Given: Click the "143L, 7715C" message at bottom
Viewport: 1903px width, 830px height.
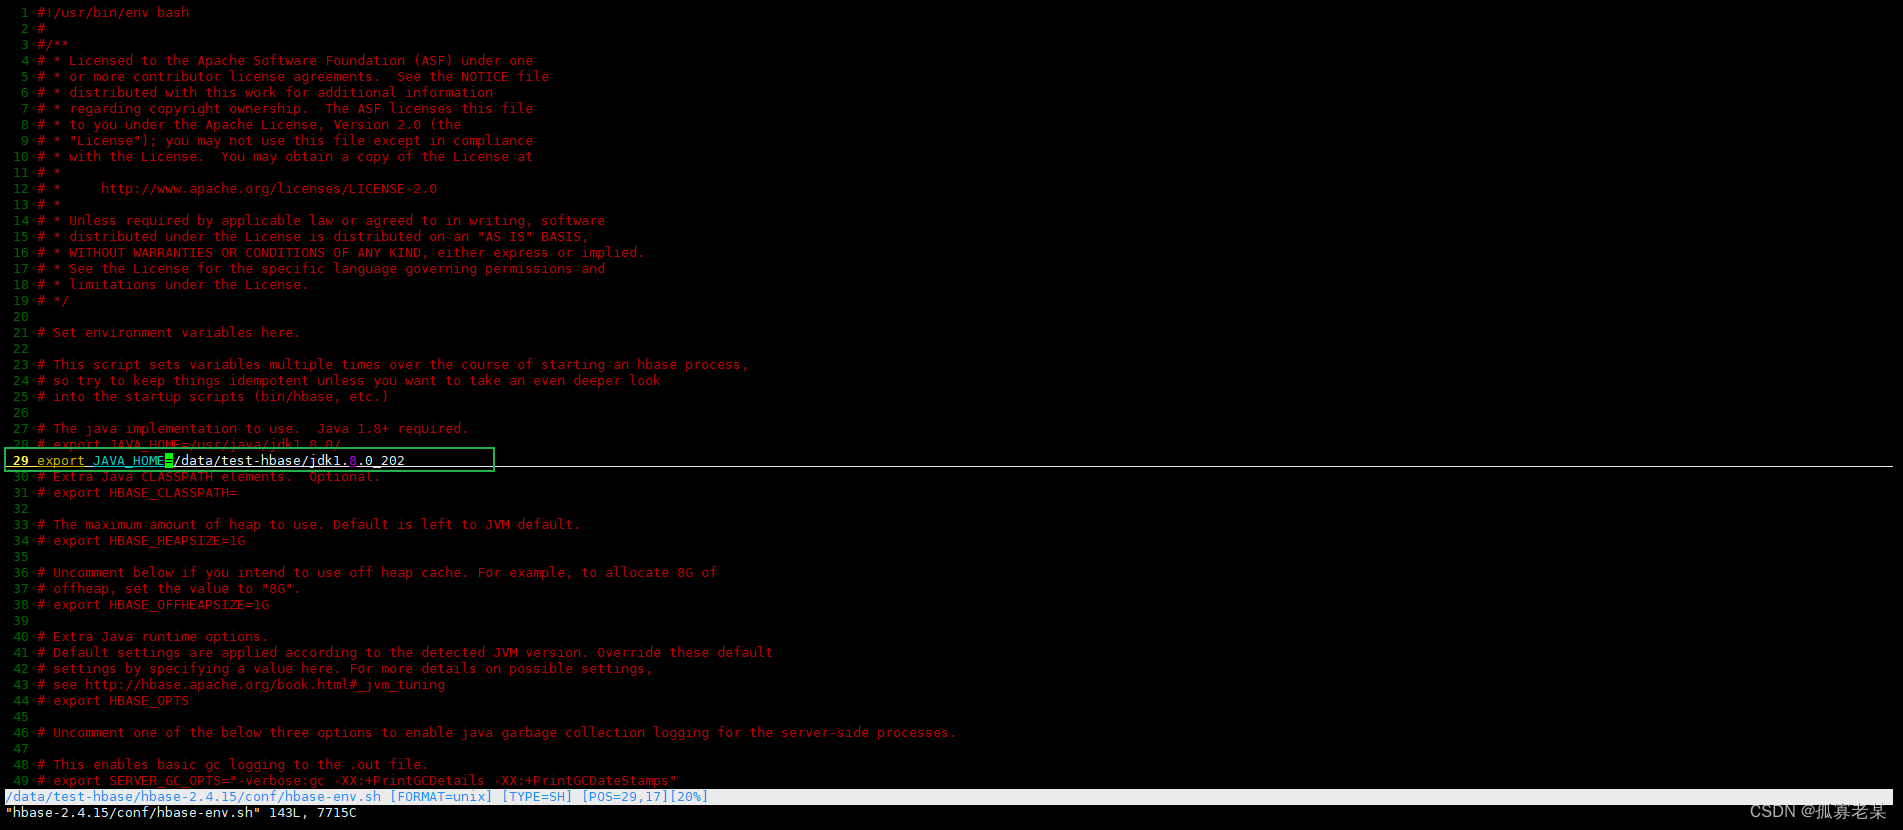Looking at the screenshot, I should pos(313,812).
